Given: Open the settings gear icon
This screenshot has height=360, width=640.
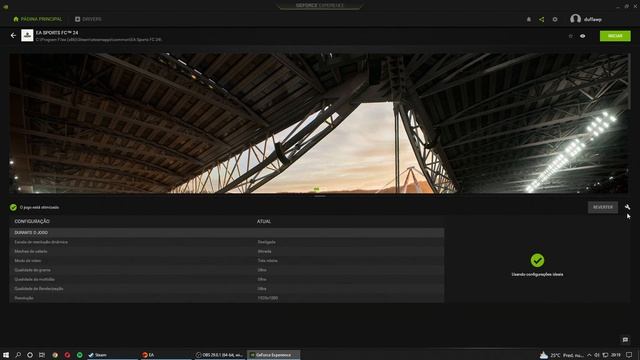Looking at the screenshot, I should 555,19.
